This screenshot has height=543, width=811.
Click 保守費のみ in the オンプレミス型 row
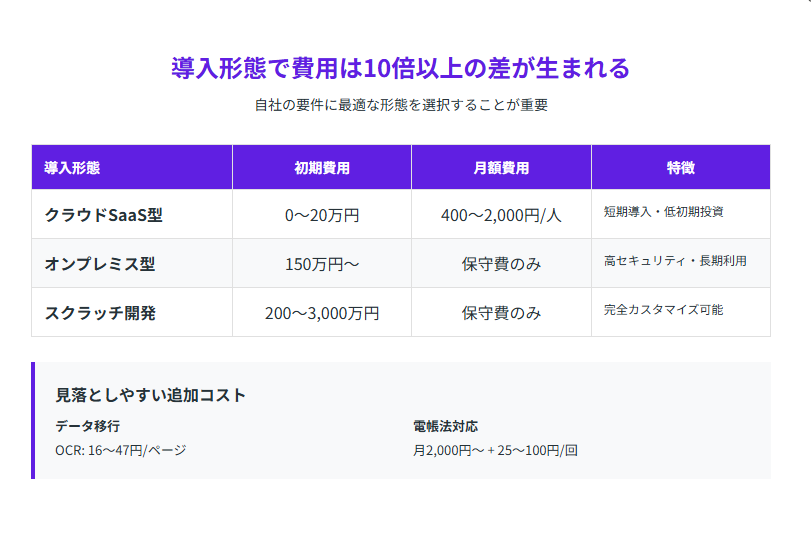click(501, 264)
